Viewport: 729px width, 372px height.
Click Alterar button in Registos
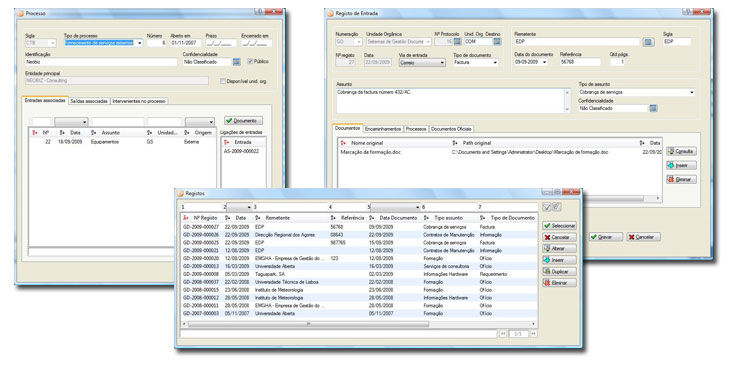(559, 248)
